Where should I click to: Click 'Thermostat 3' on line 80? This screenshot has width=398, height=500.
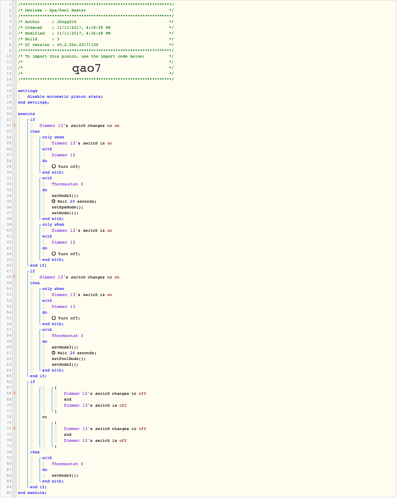tap(67, 464)
